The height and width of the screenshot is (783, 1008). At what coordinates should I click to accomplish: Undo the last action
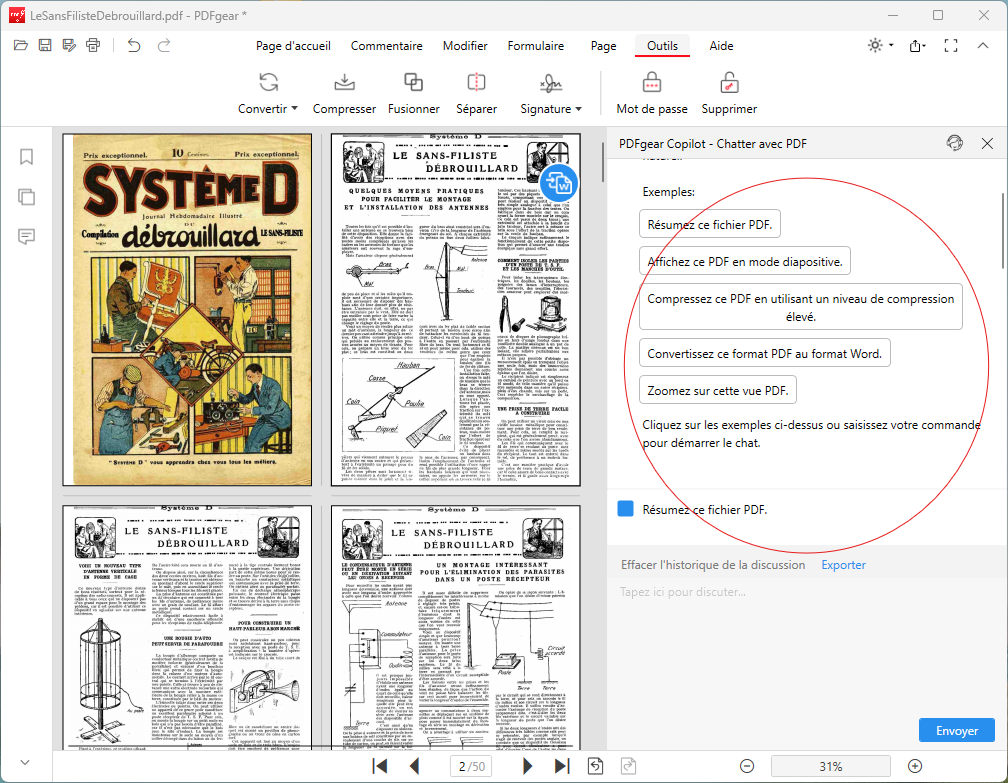[x=134, y=45]
